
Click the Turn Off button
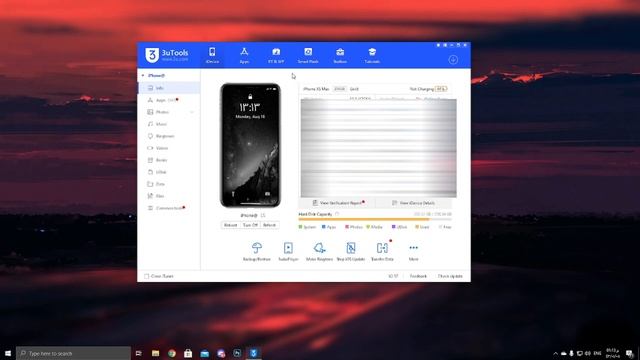click(x=250, y=225)
